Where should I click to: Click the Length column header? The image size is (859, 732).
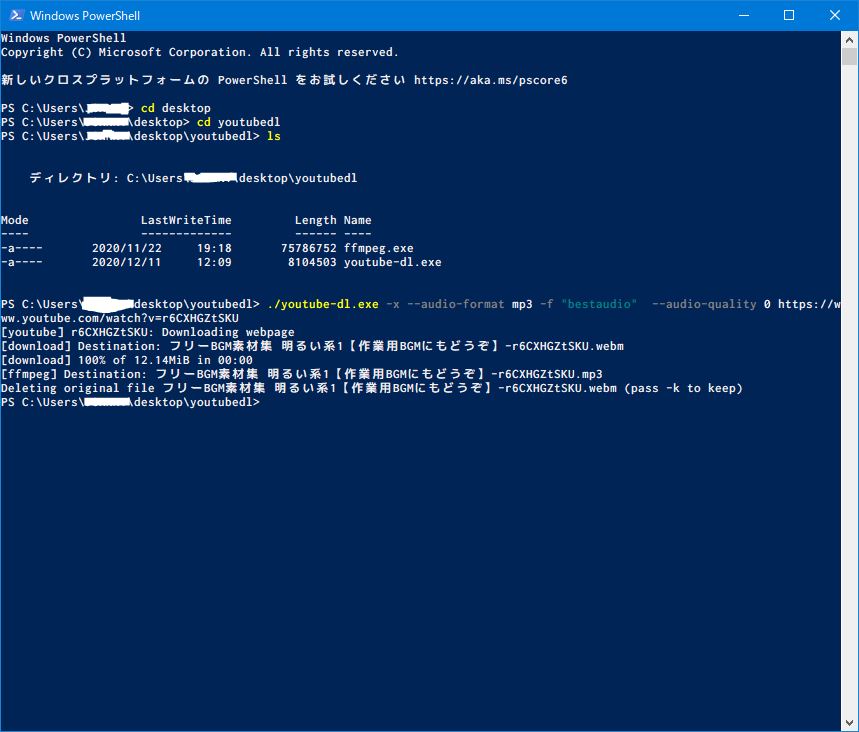point(316,220)
